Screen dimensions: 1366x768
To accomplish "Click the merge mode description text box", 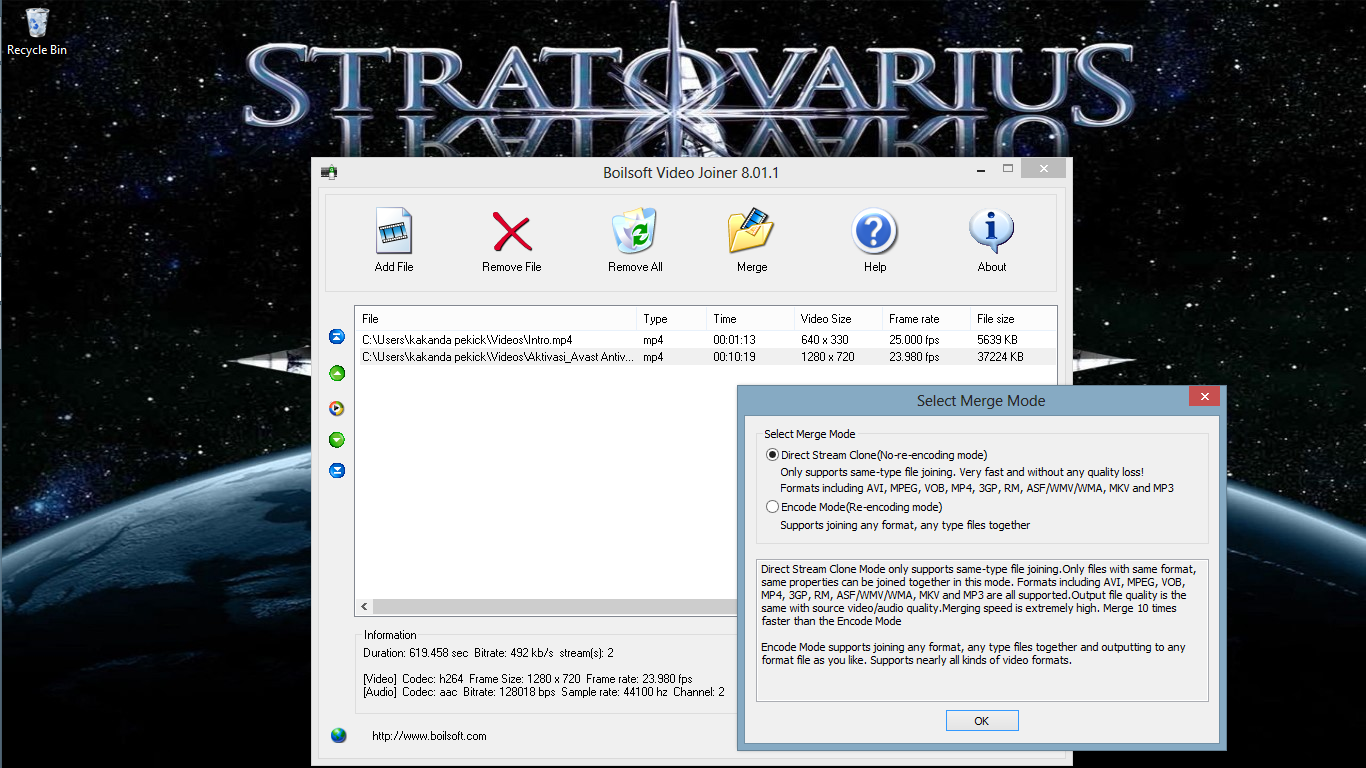I will click(x=982, y=630).
